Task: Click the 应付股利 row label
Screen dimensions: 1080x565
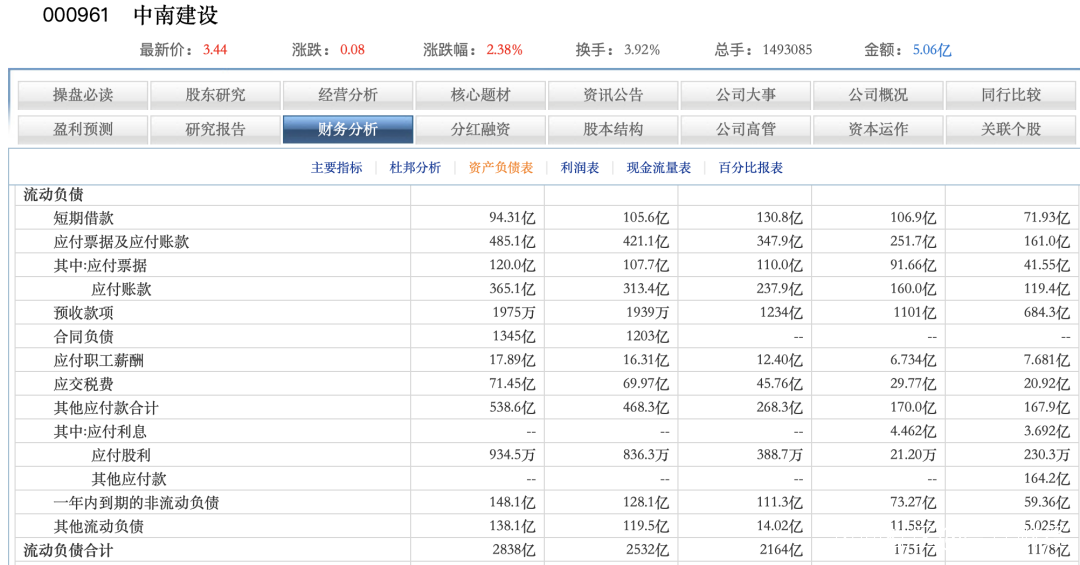Action: 121,455
